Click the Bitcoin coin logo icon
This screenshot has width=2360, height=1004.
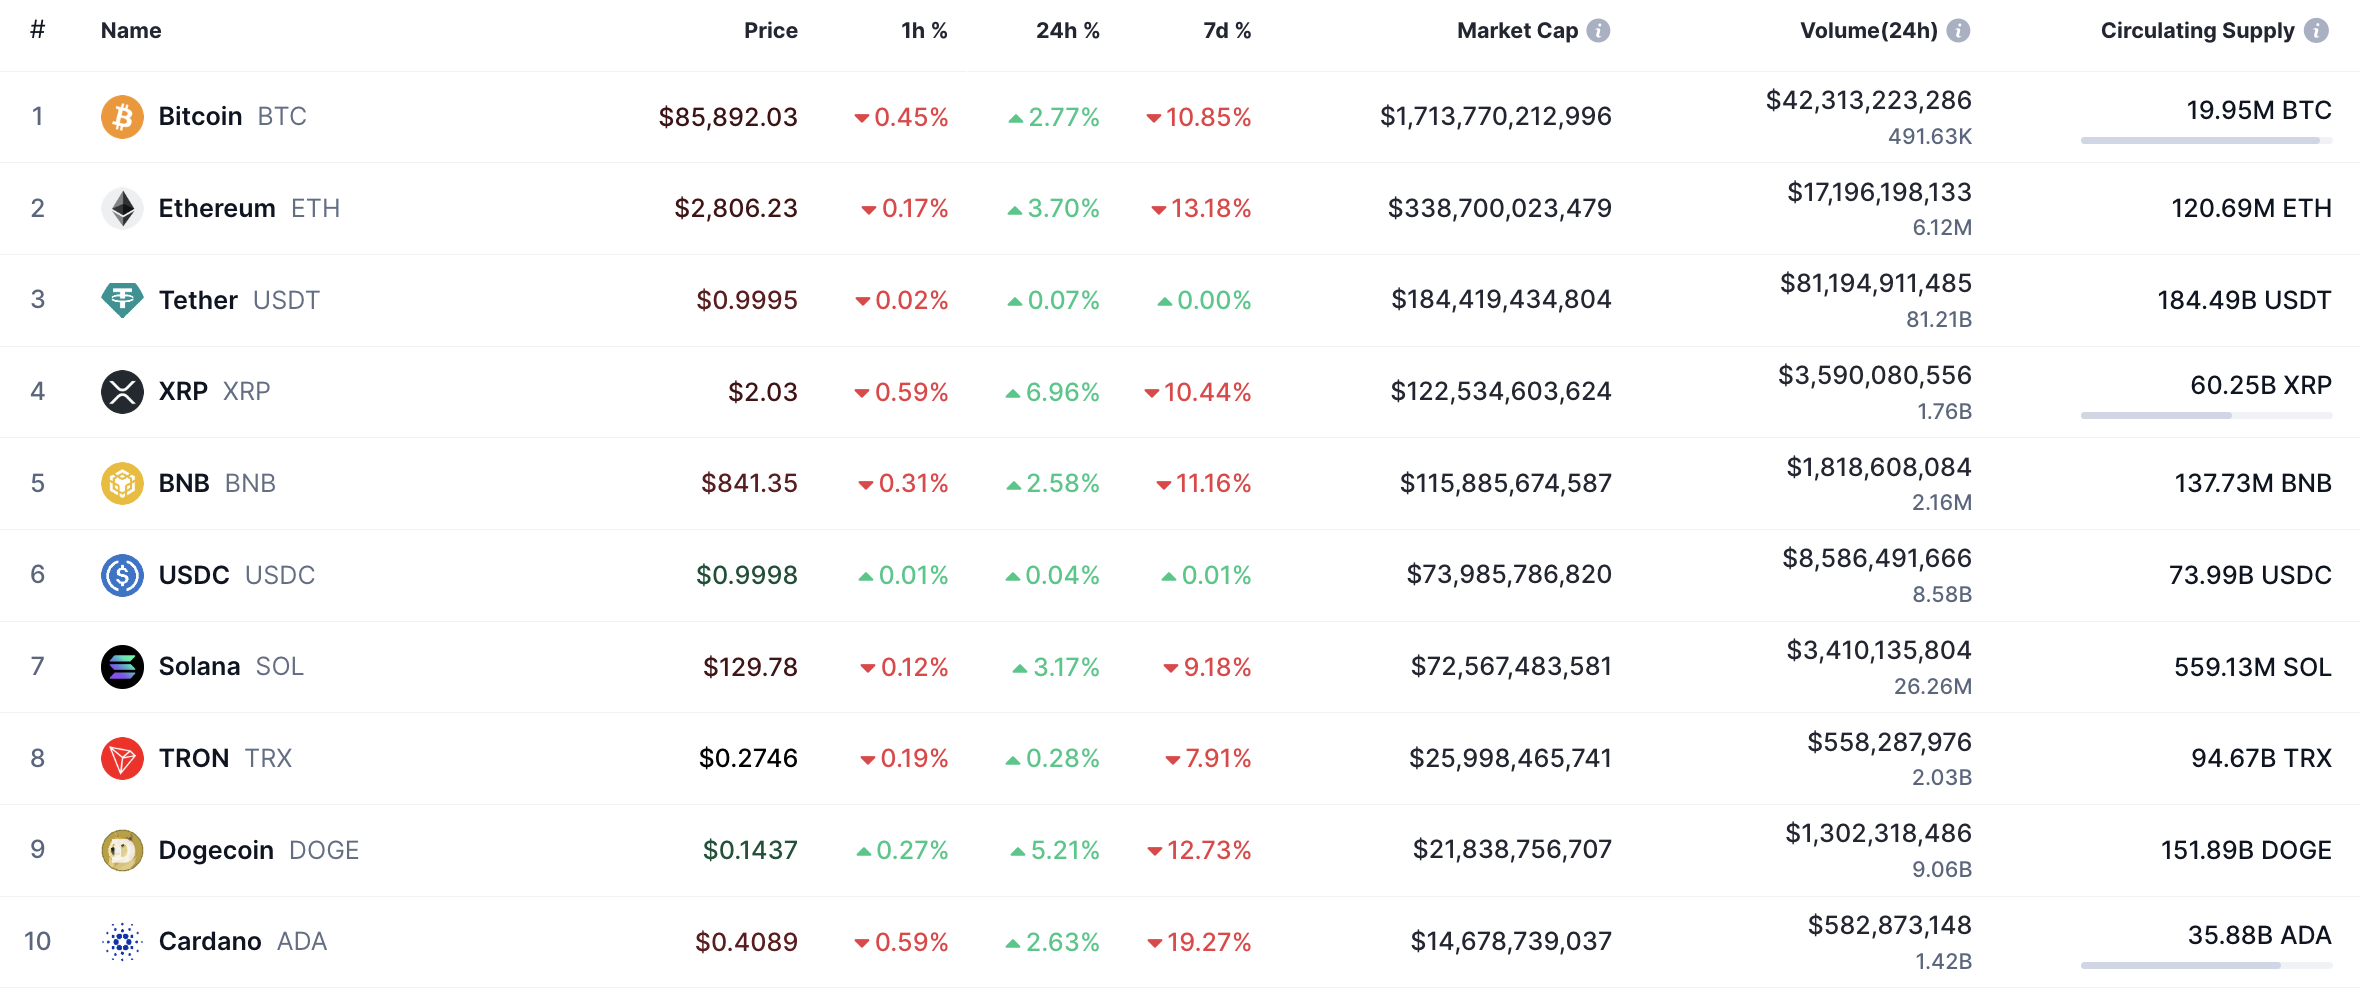tap(122, 117)
